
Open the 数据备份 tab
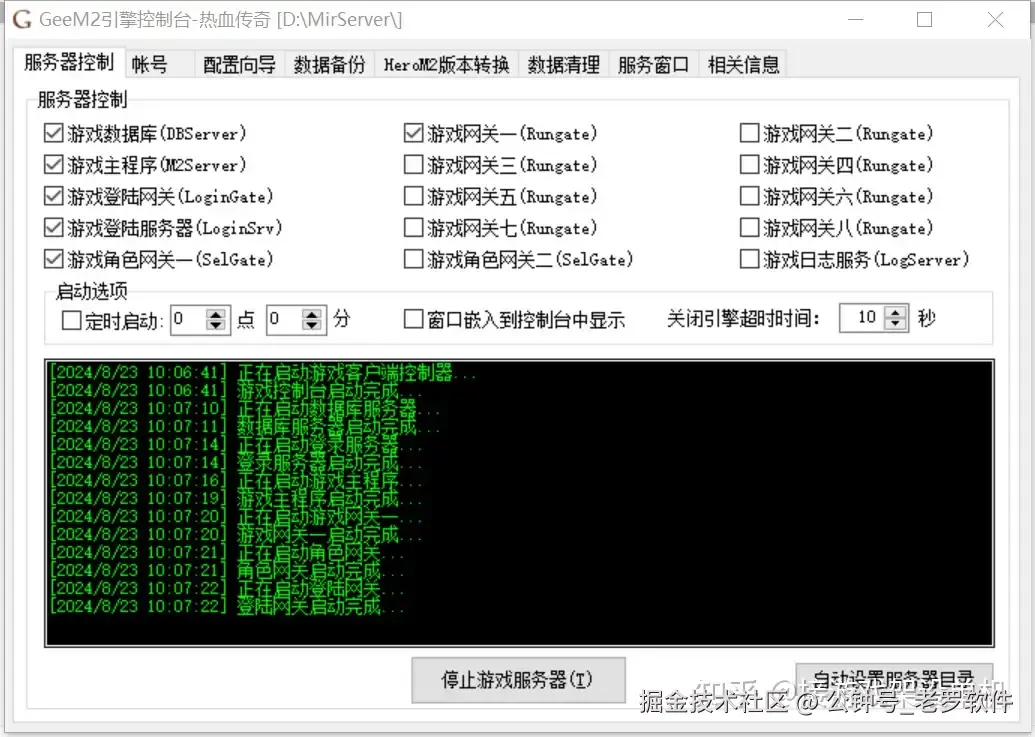329,64
